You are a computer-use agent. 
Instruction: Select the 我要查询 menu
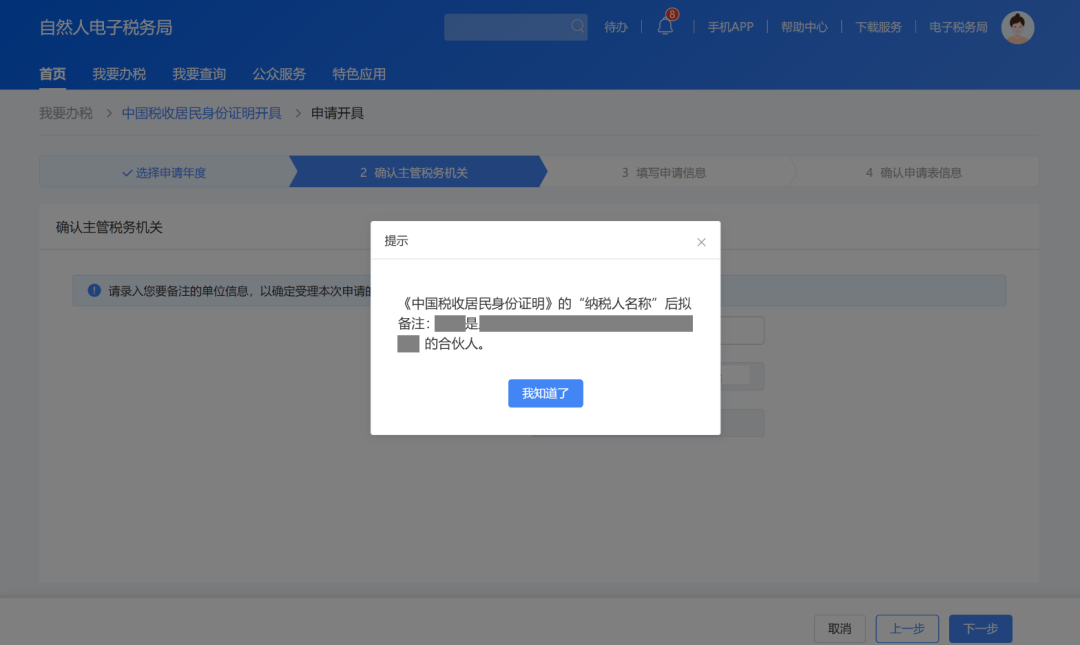[x=199, y=74]
